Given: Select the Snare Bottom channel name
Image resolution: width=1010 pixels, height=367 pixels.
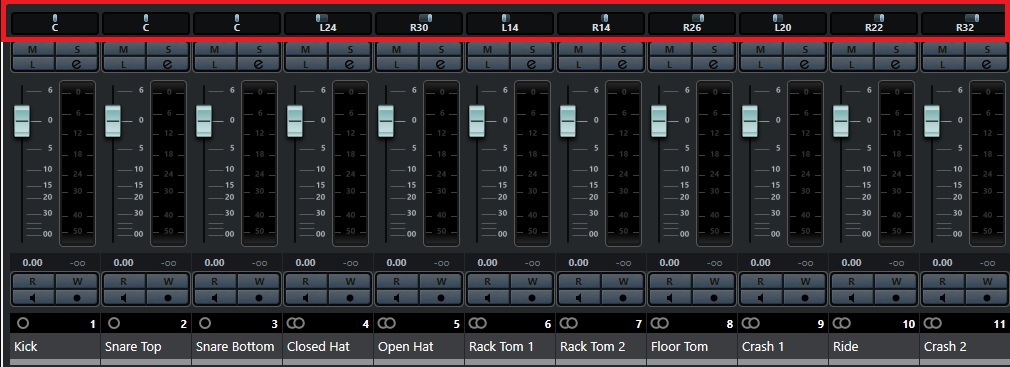Looking at the screenshot, I should pyautogui.click(x=235, y=346).
